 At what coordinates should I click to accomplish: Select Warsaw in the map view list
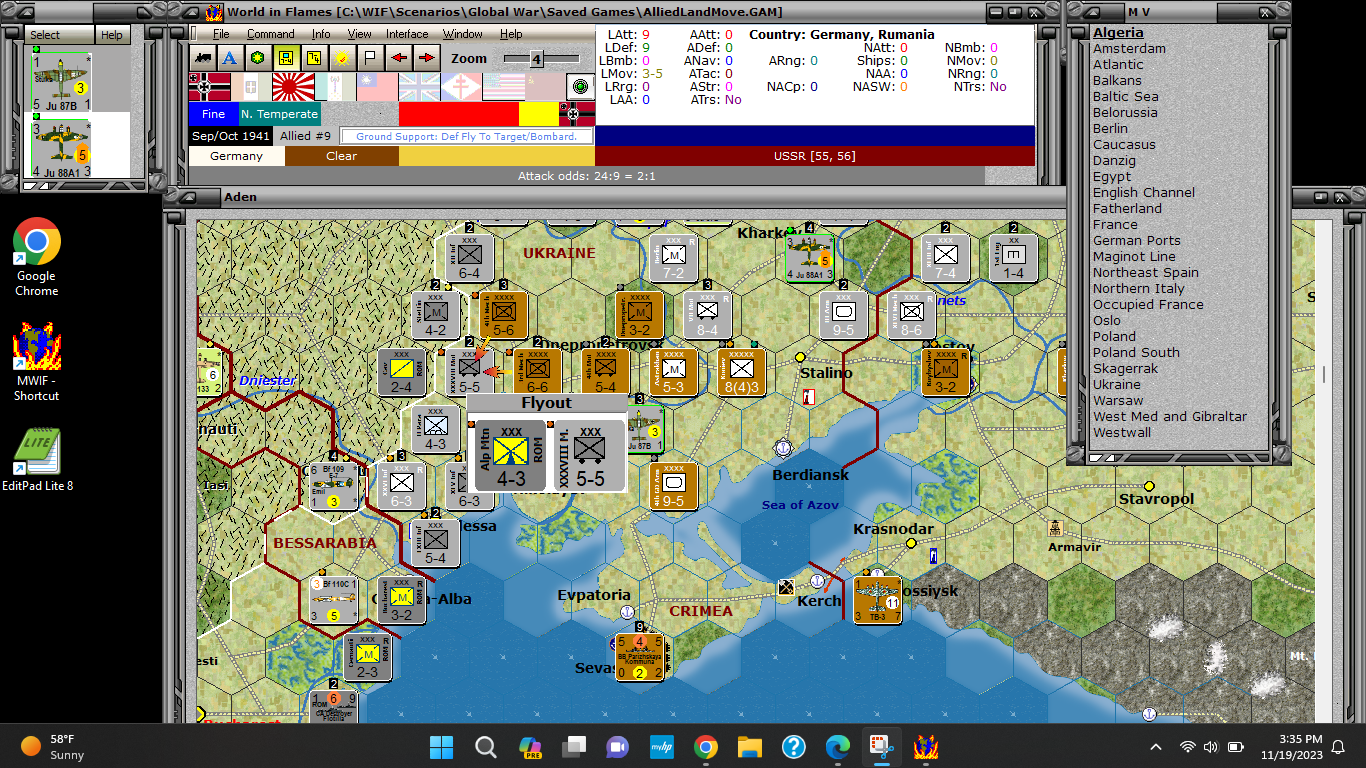tap(1118, 400)
